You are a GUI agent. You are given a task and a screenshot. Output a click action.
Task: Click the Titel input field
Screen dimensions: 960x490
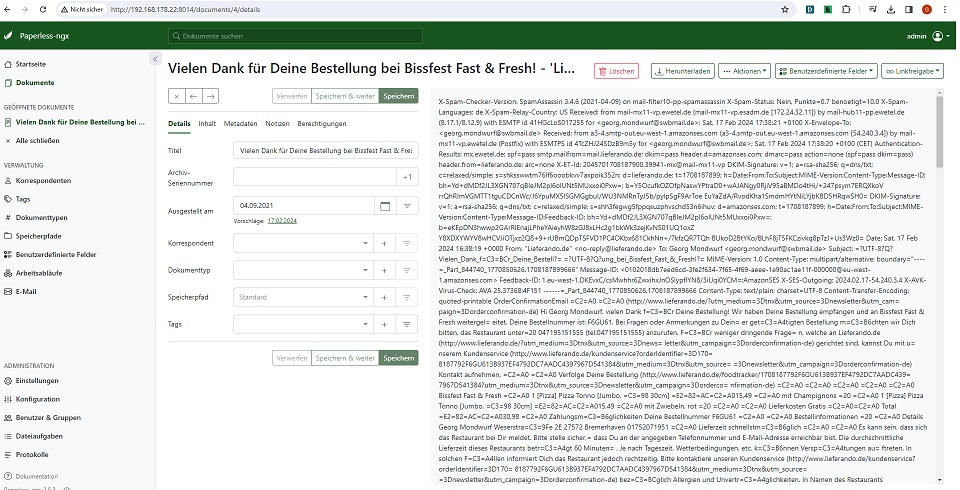click(326, 151)
